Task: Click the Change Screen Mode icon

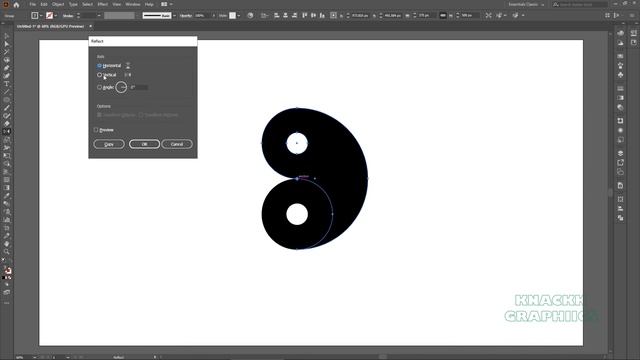Action: [7, 292]
